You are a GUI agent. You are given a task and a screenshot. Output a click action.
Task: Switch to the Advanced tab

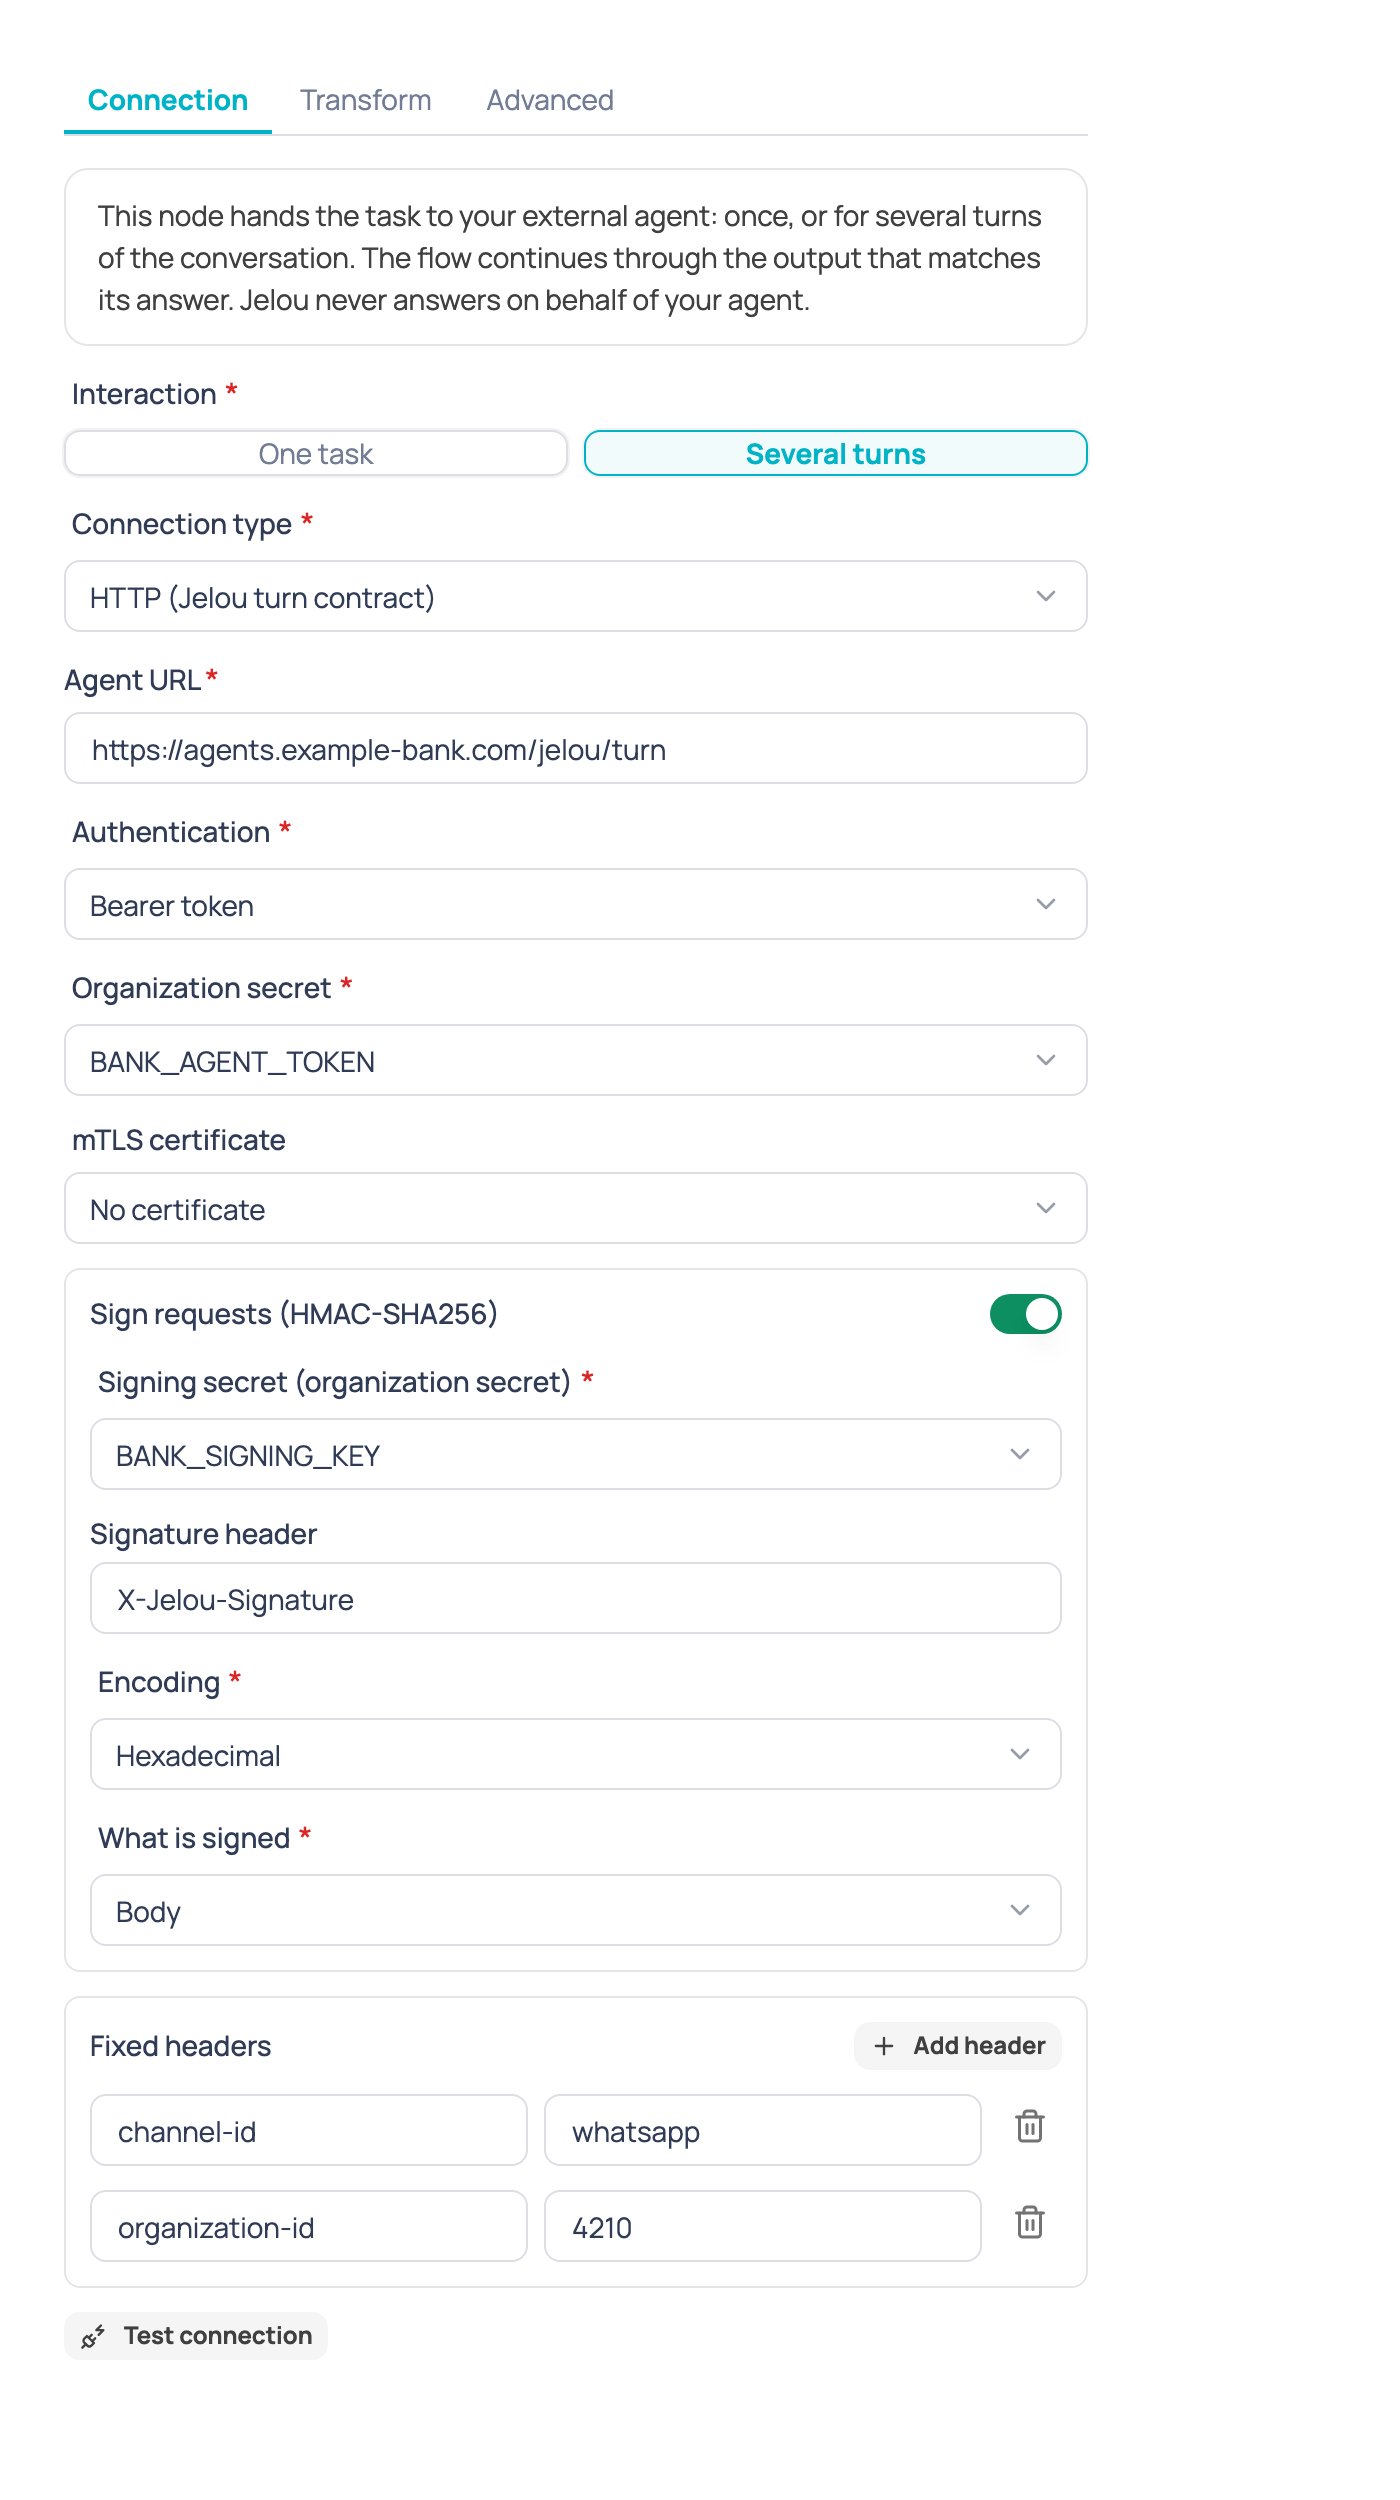tap(550, 100)
